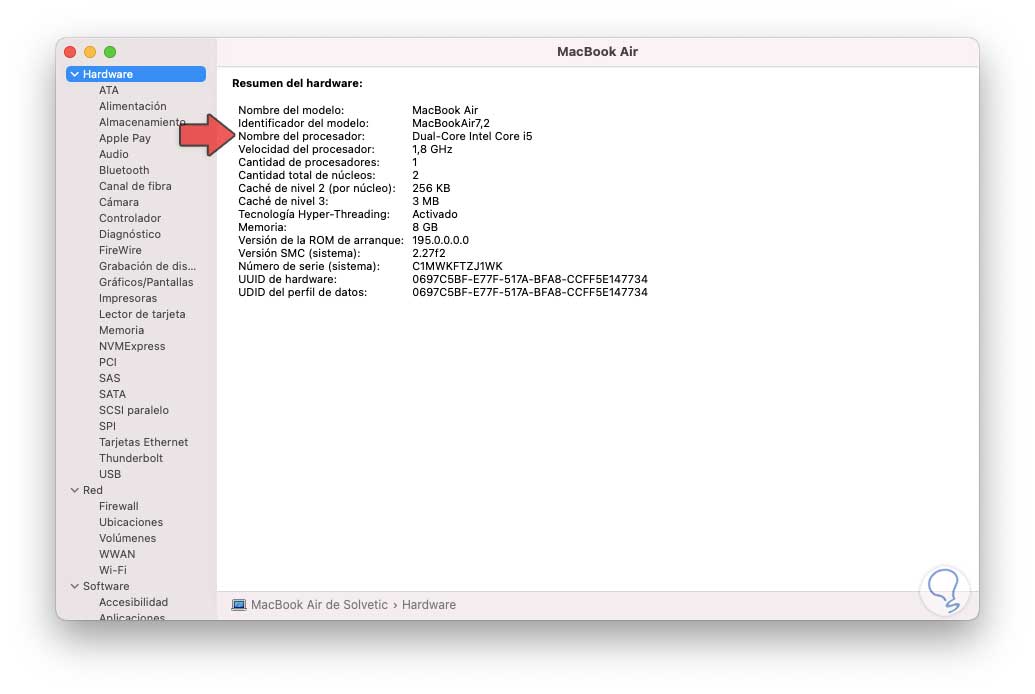Open the USB hardware entry

pyautogui.click(x=110, y=474)
